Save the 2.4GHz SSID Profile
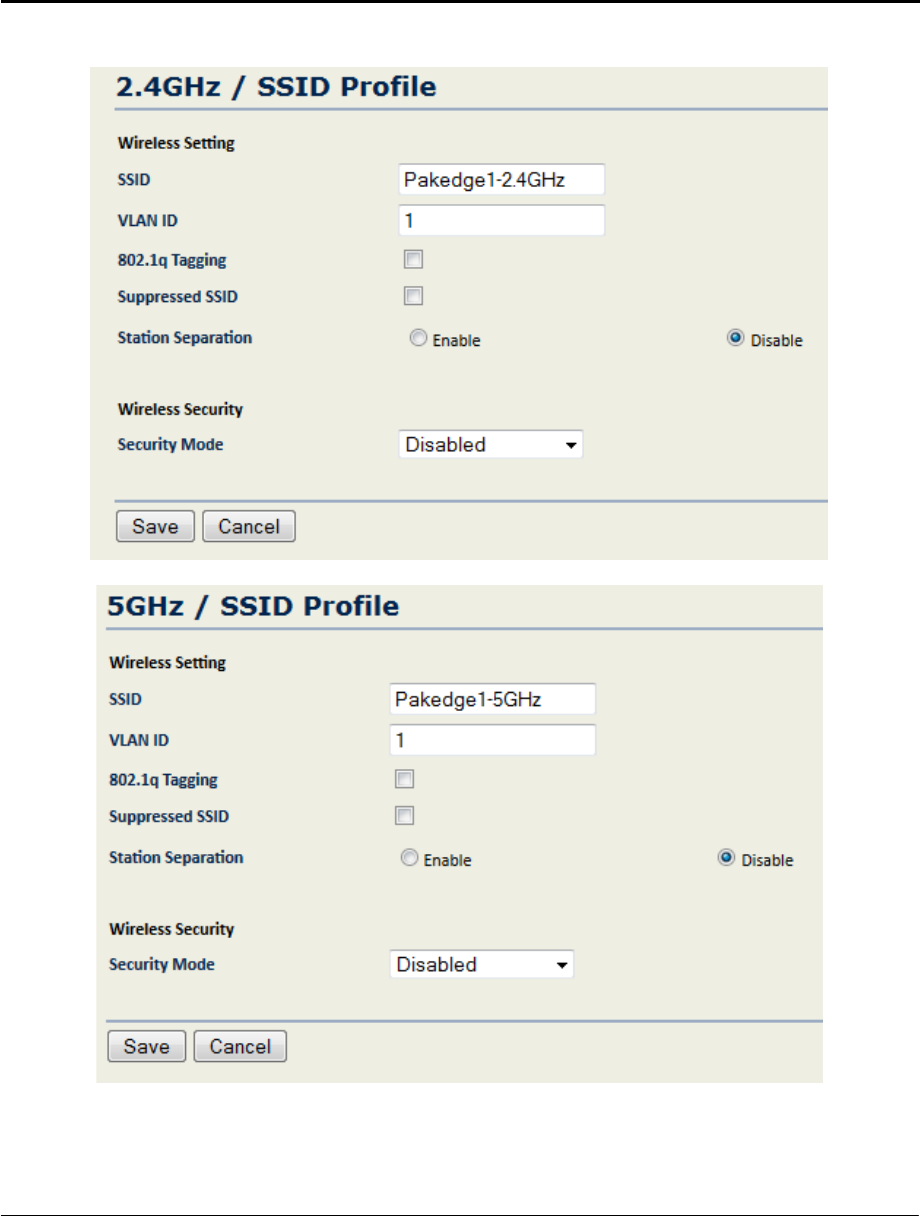Viewport: 920px width, 1216px height. (x=156, y=527)
